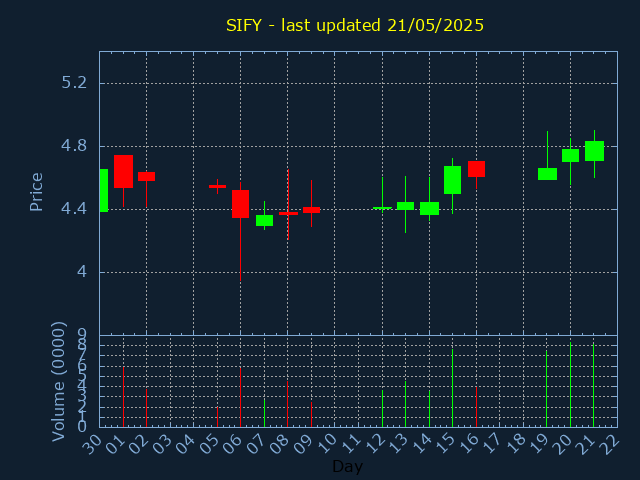Click the day axis label 17
The width and height of the screenshot is (640, 480).
point(492,443)
